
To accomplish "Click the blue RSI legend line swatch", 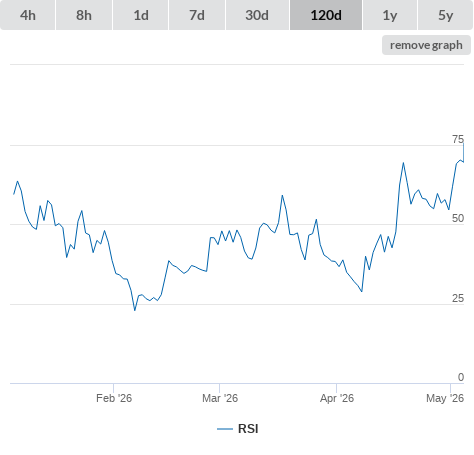I will pyautogui.click(x=225, y=429).
